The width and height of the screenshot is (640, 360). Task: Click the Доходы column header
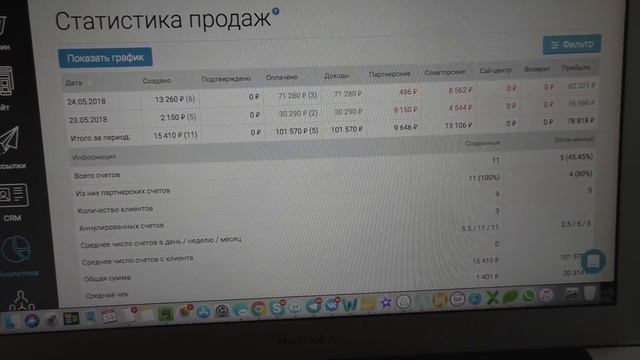336,76
